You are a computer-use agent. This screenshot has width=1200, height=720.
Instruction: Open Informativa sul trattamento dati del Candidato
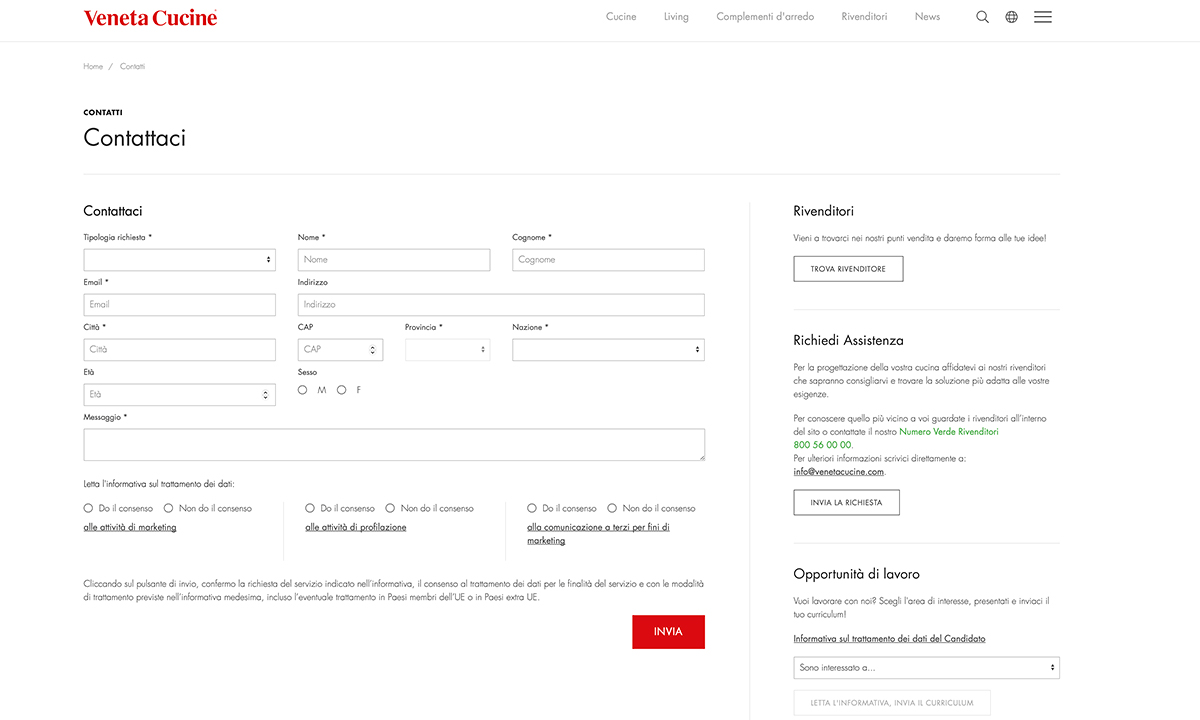pos(890,638)
